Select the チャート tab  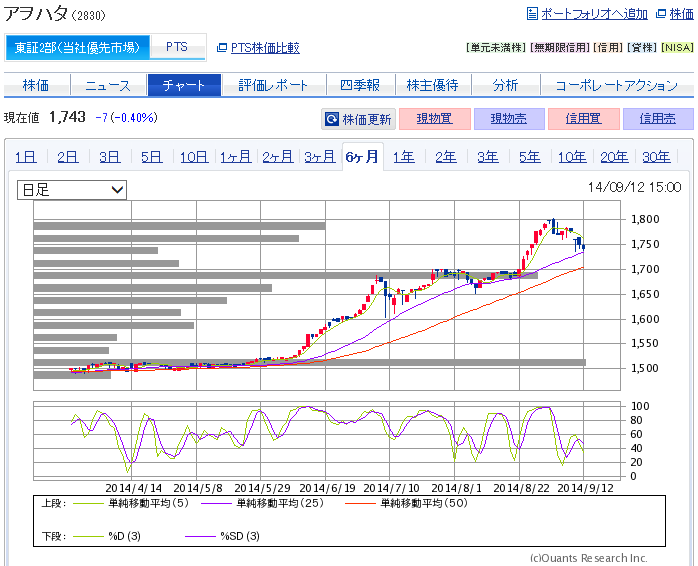click(x=184, y=85)
